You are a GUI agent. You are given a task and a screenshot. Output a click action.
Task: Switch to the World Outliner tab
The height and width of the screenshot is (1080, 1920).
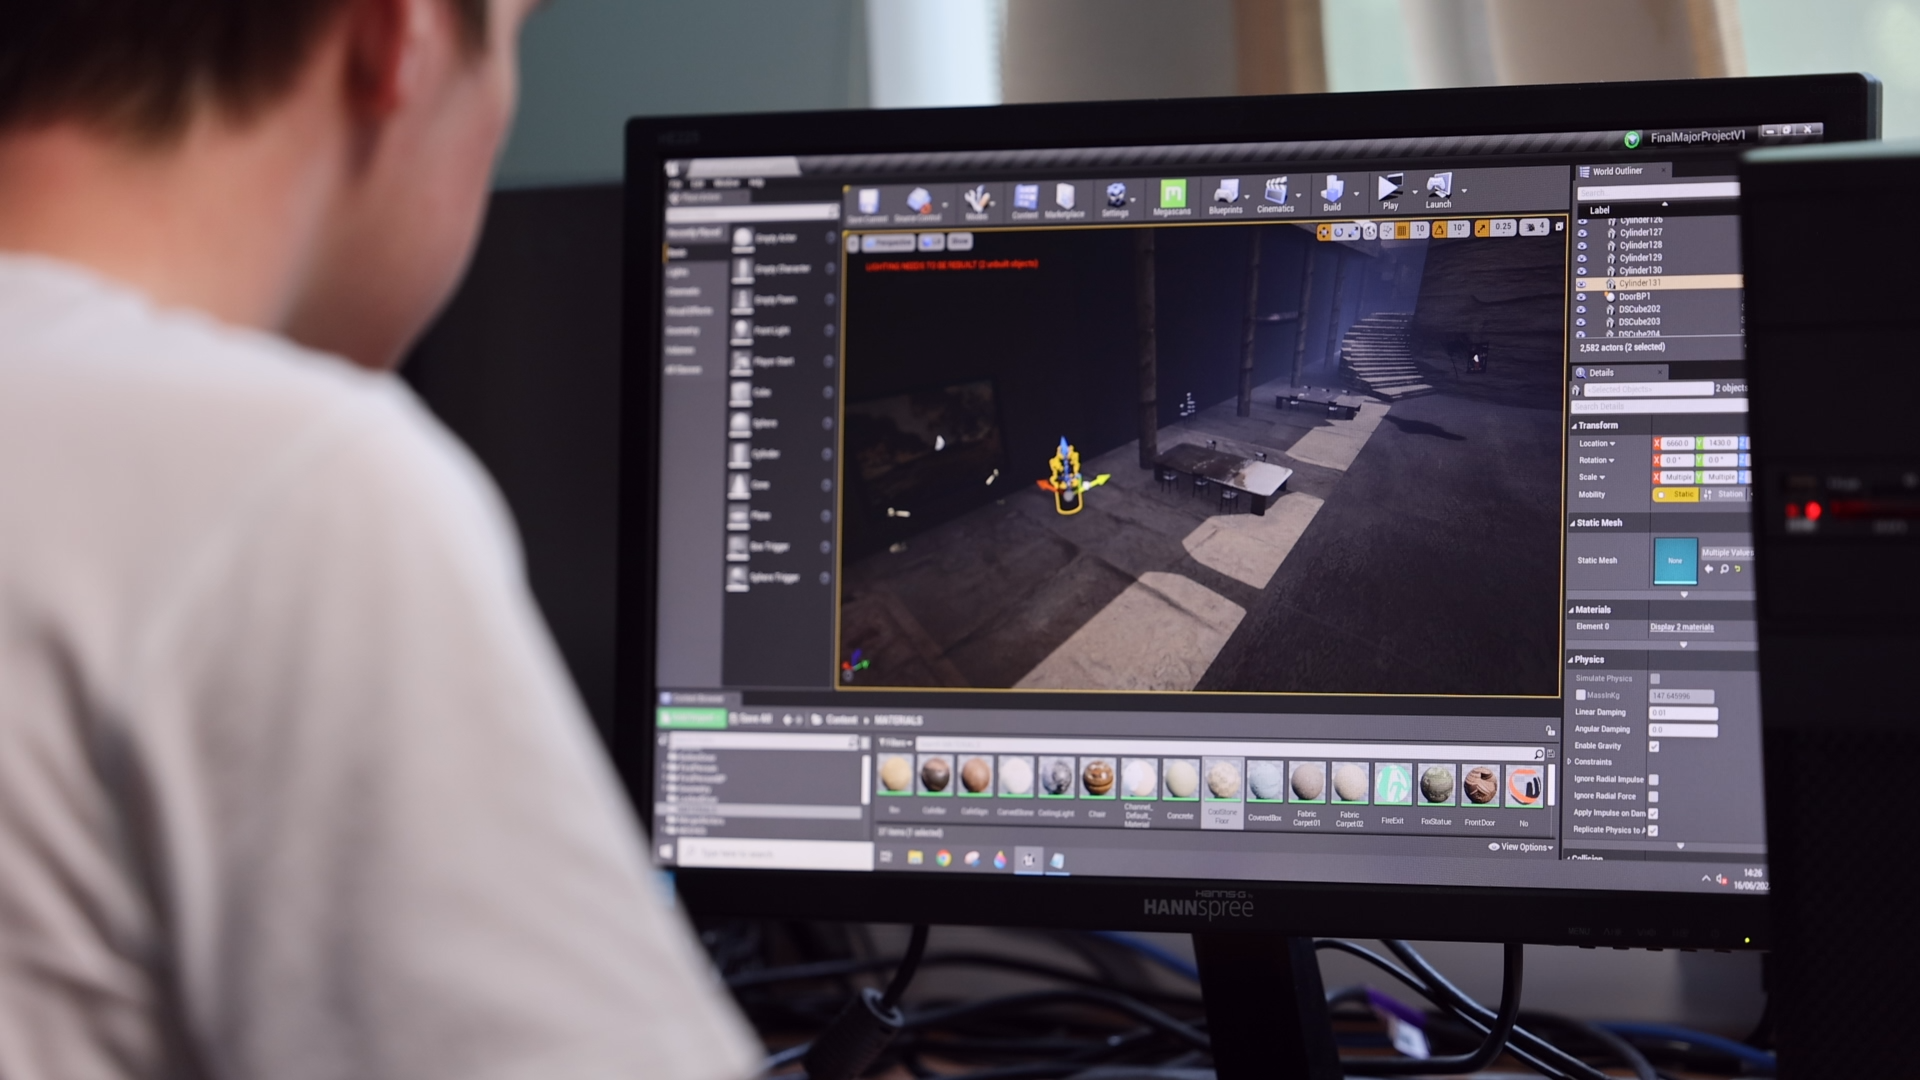pyautogui.click(x=1616, y=171)
